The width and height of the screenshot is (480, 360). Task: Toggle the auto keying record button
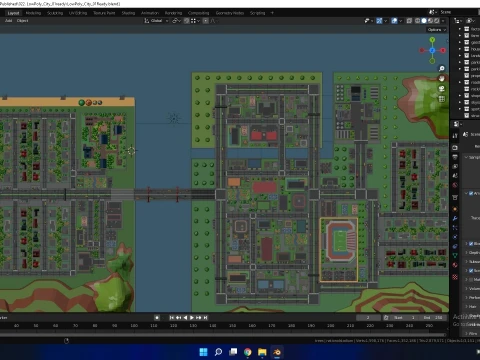tap(157, 318)
